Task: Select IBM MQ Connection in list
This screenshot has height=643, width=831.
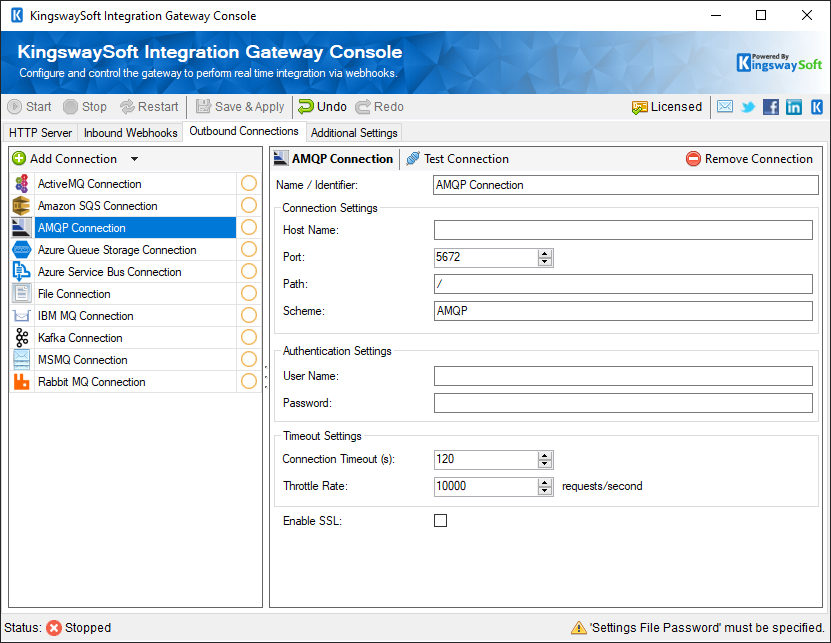Action: click(135, 316)
